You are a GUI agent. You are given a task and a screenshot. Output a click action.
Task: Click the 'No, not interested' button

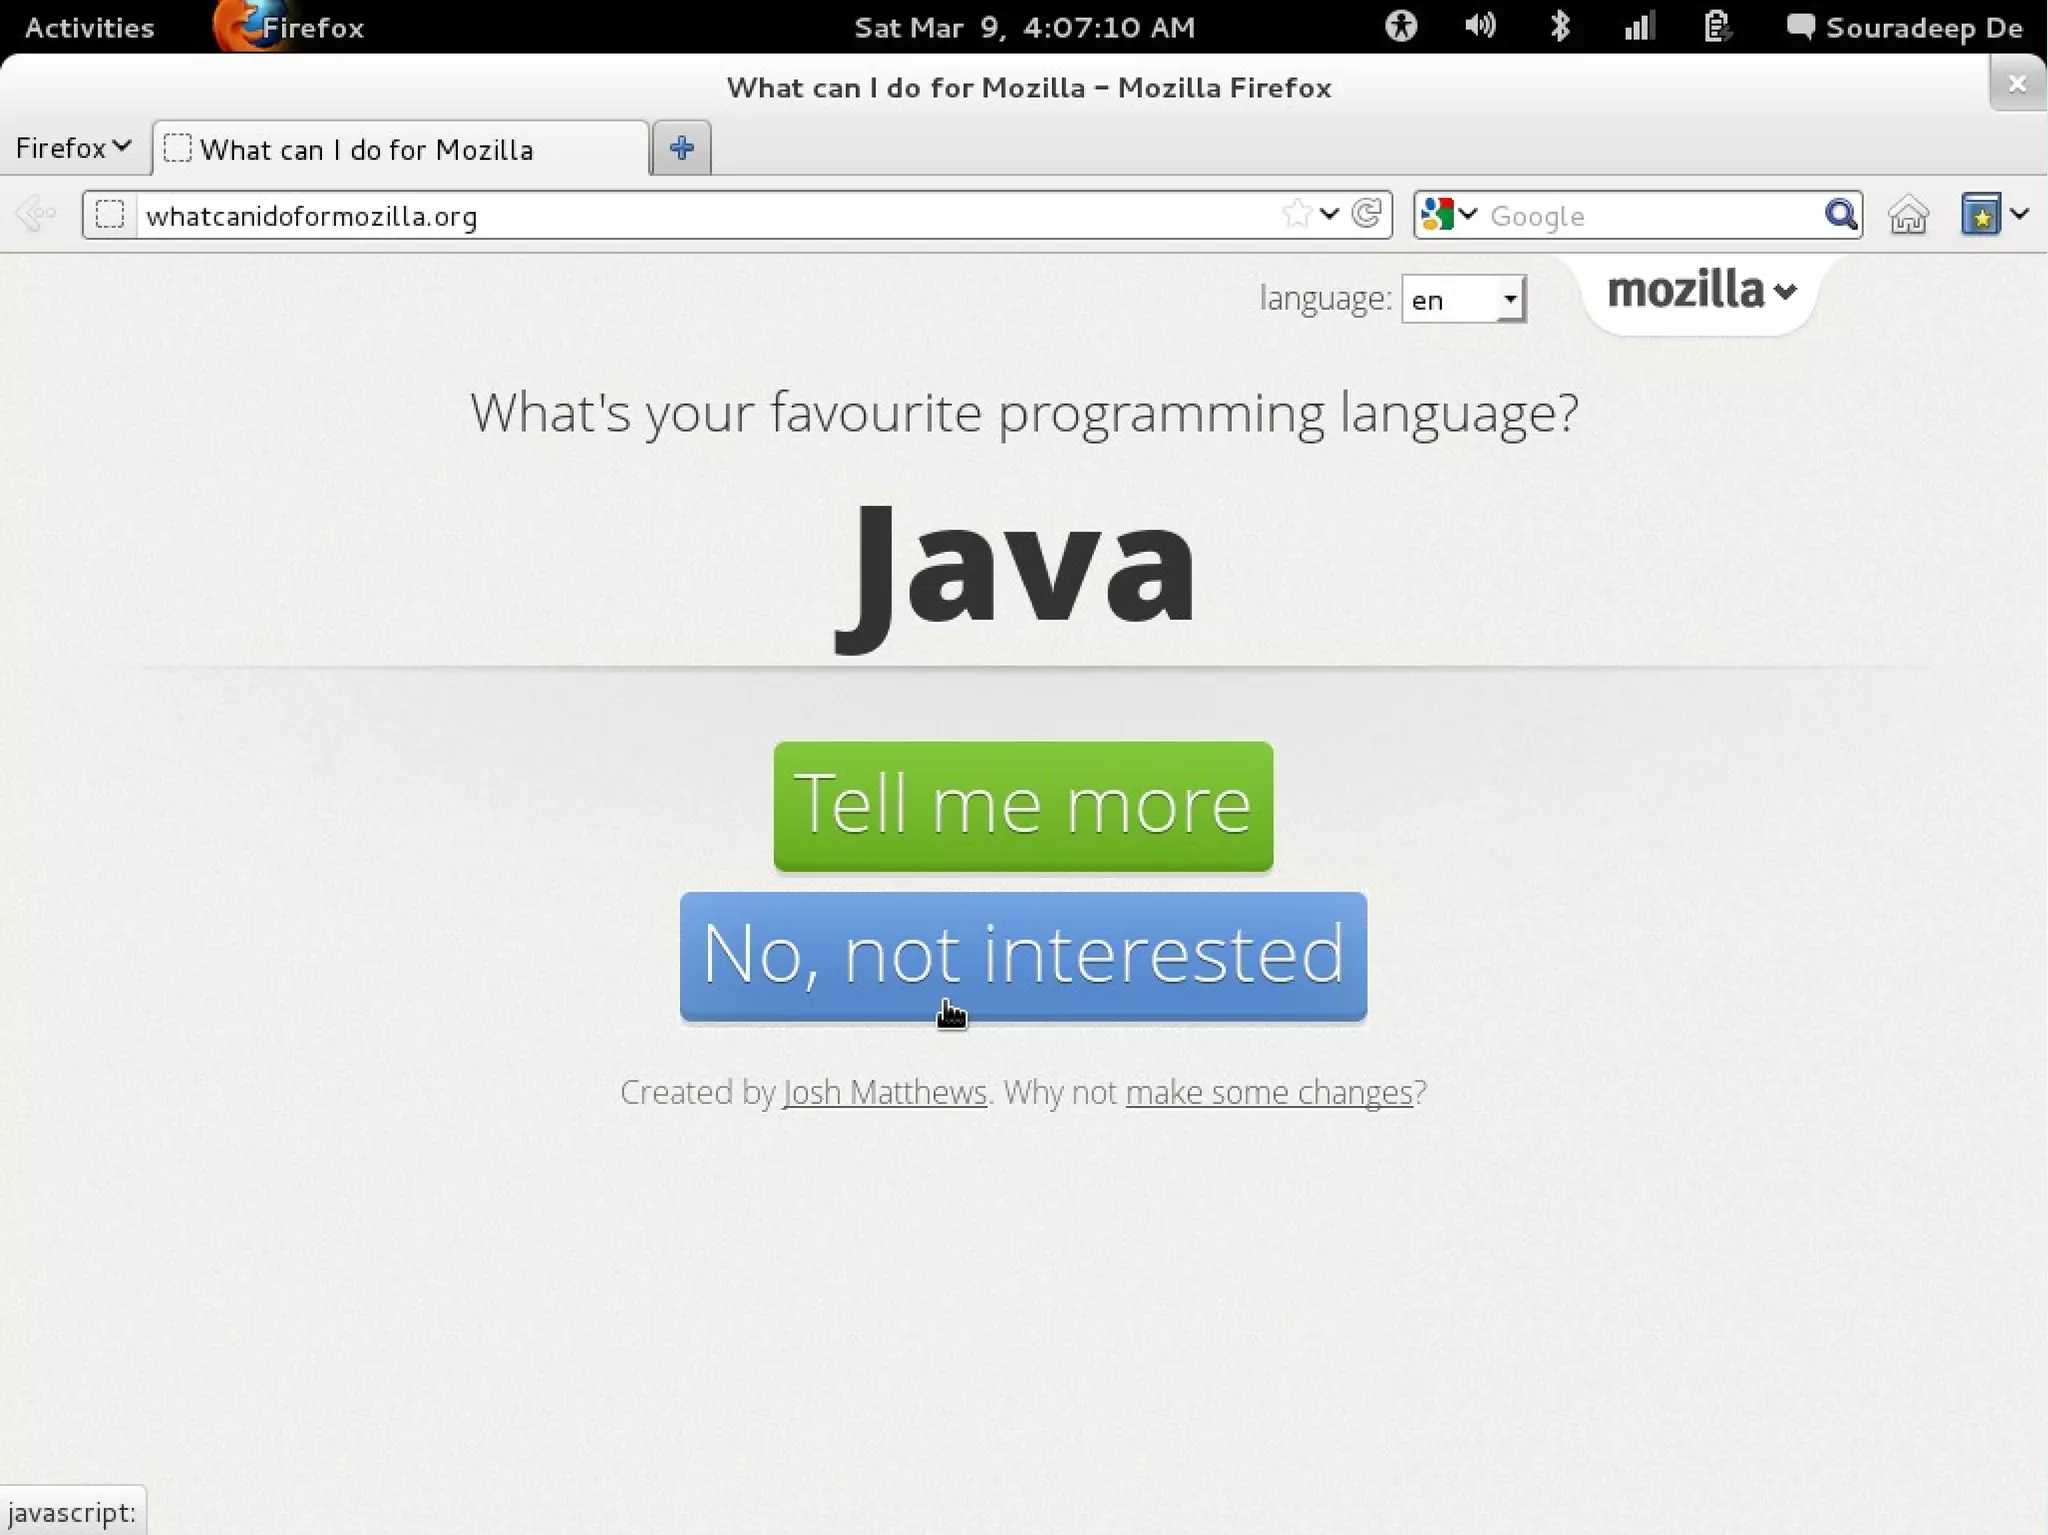pos(1022,956)
